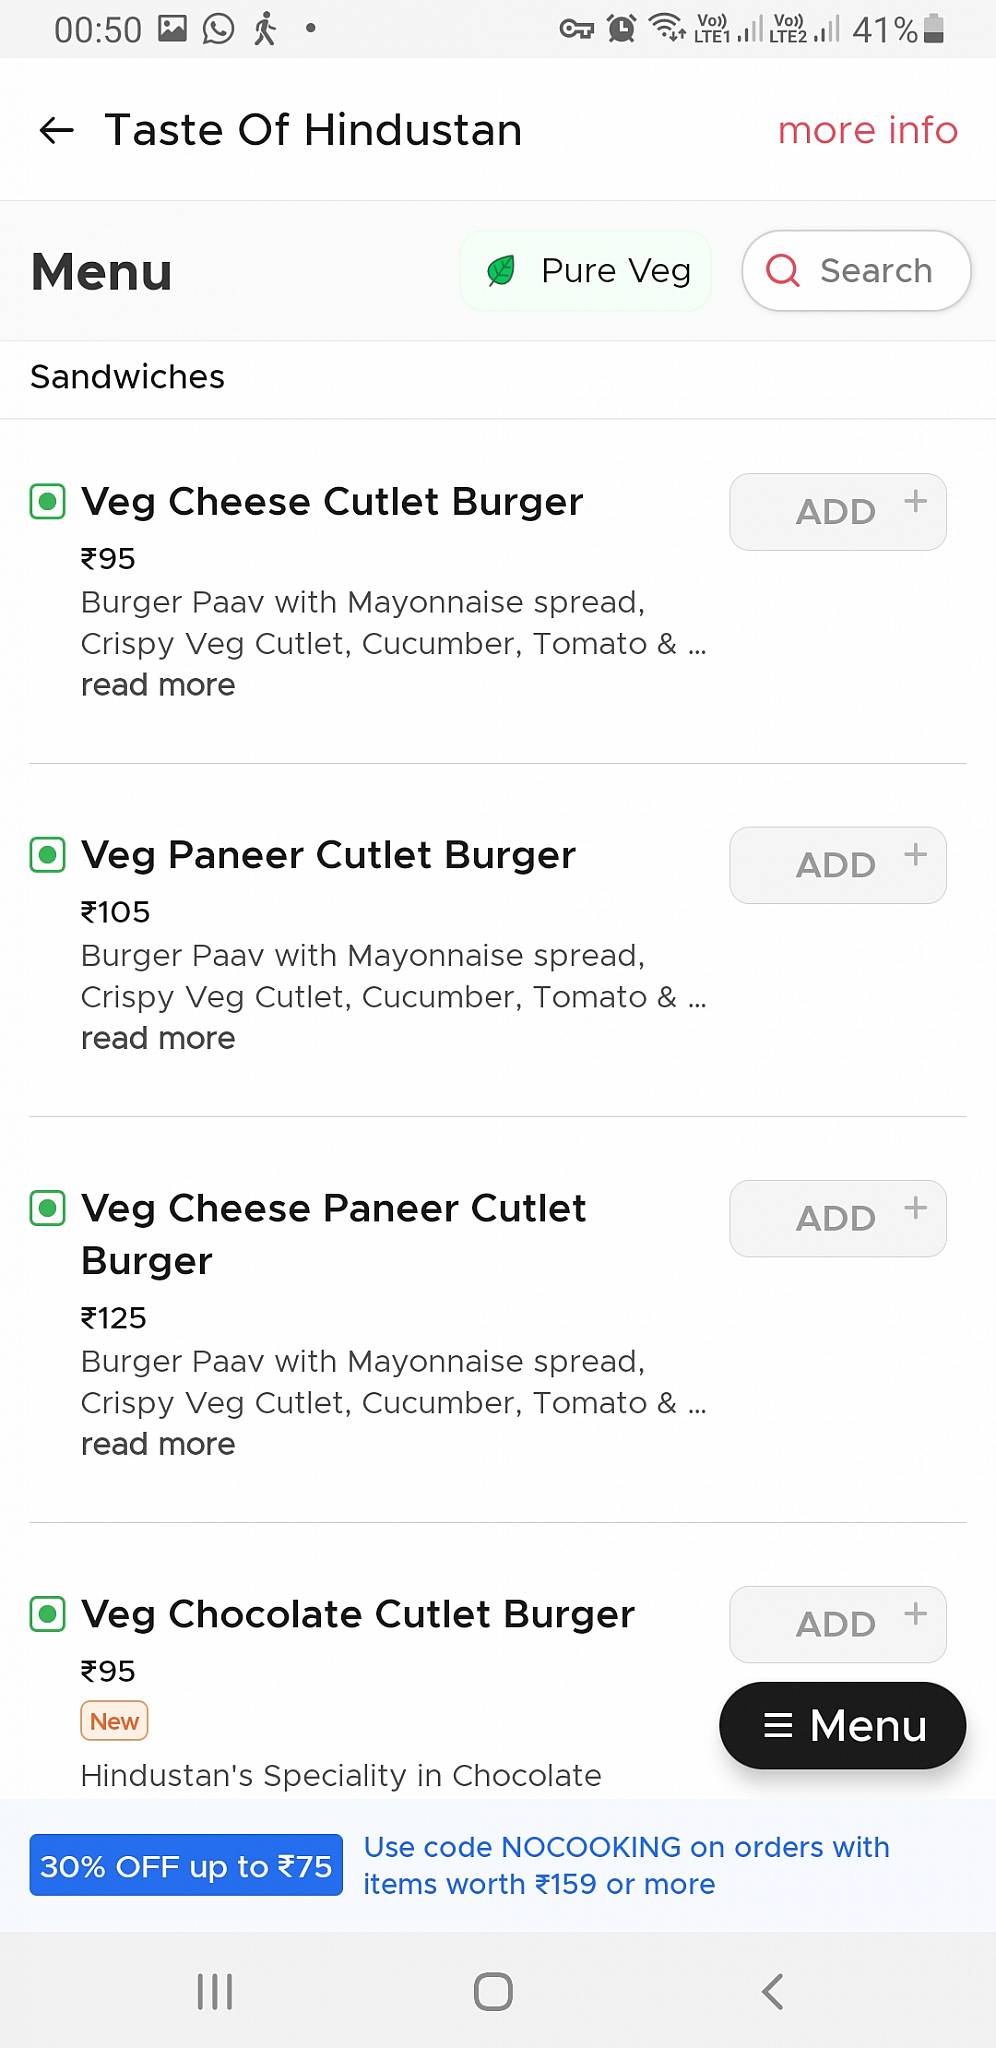
Task: Open the floating black Menu button
Action: (843, 1725)
